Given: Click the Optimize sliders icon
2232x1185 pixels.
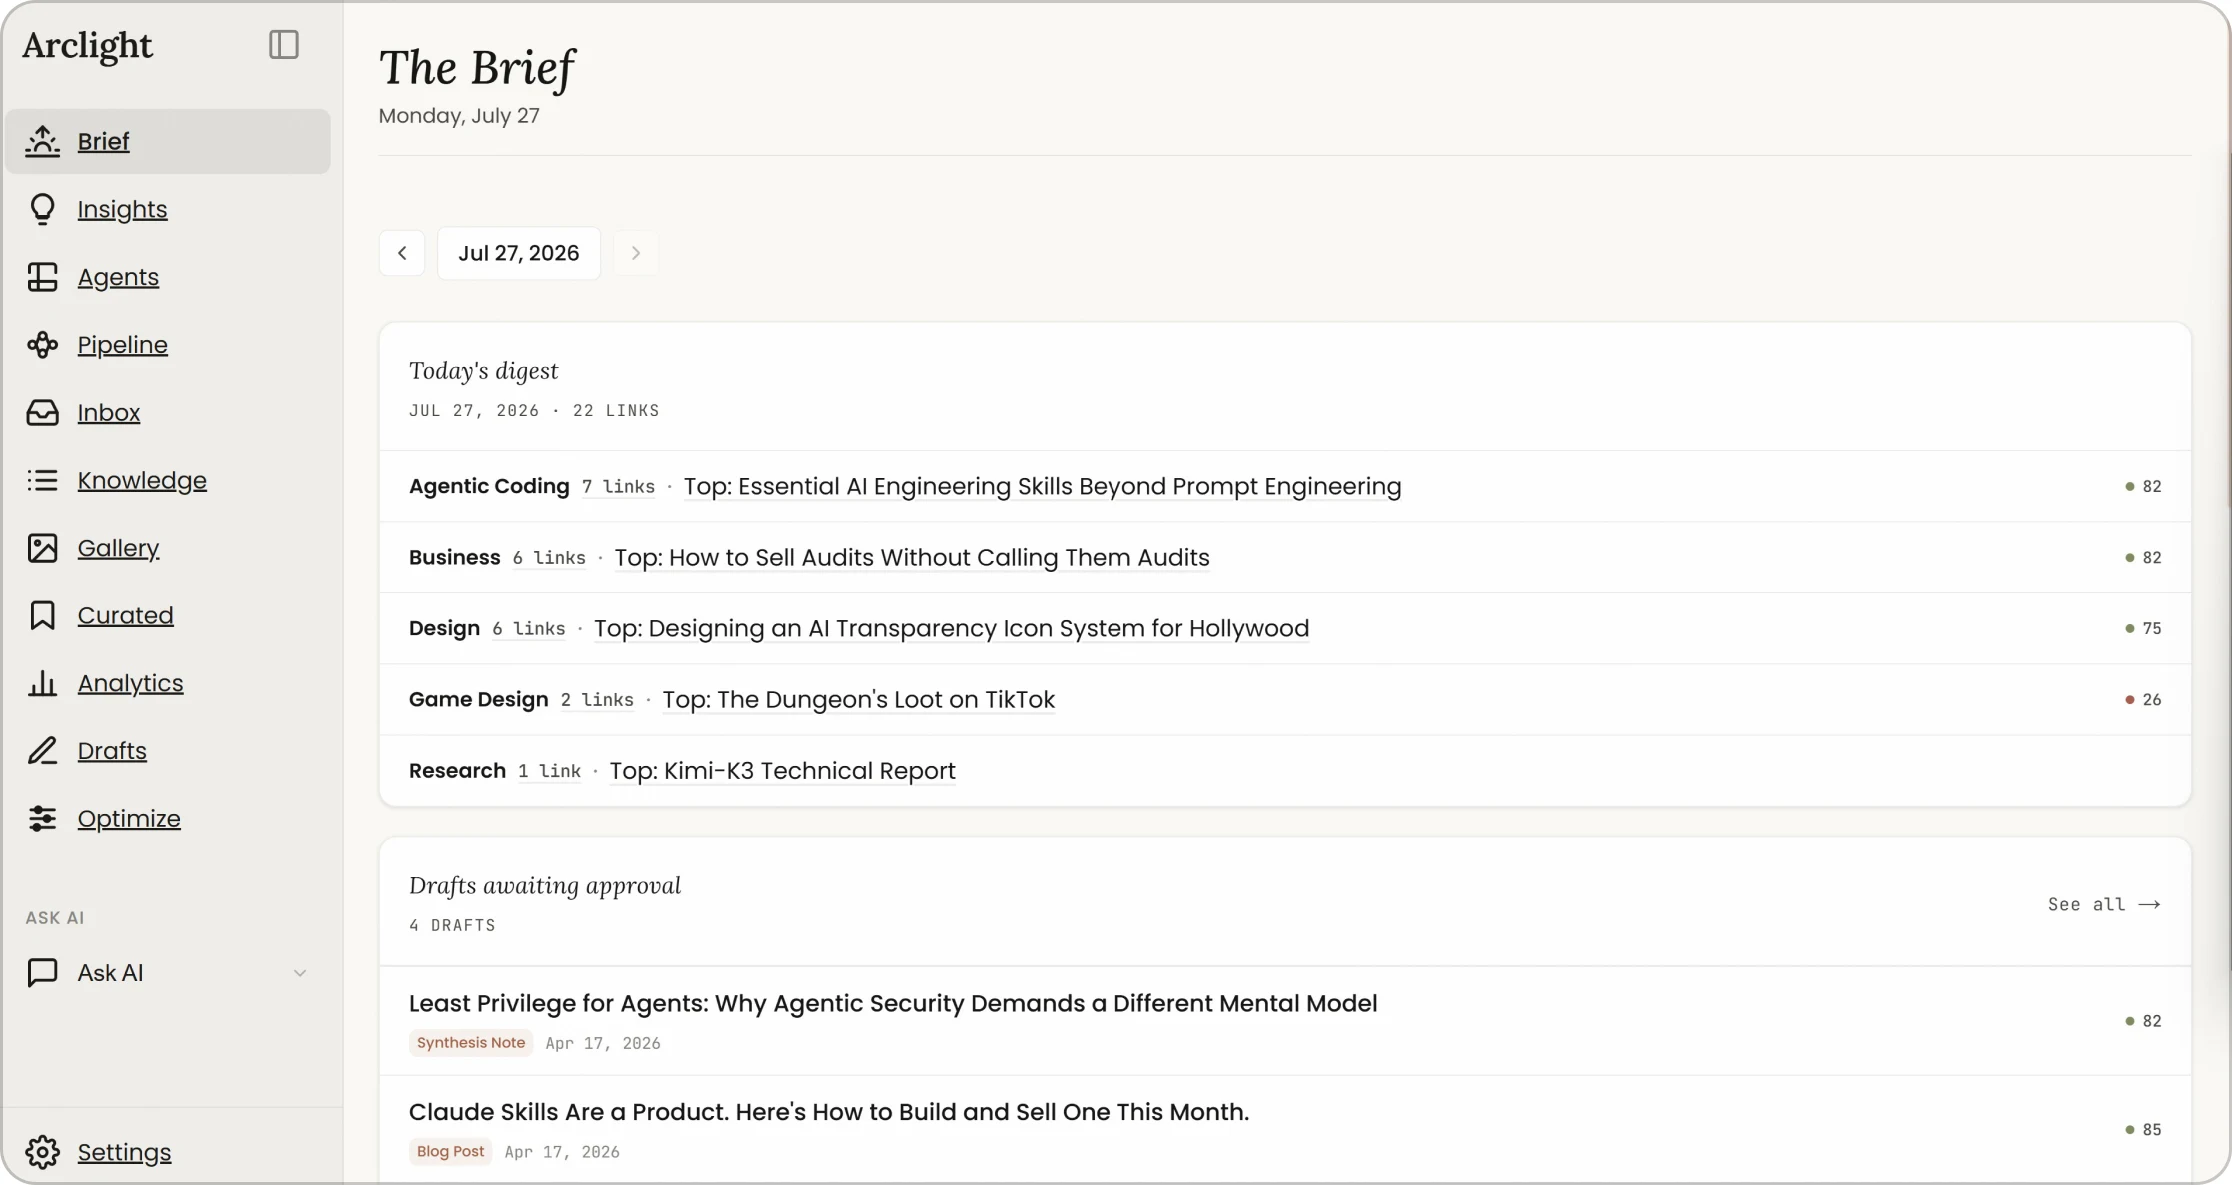Looking at the screenshot, I should tap(42, 818).
